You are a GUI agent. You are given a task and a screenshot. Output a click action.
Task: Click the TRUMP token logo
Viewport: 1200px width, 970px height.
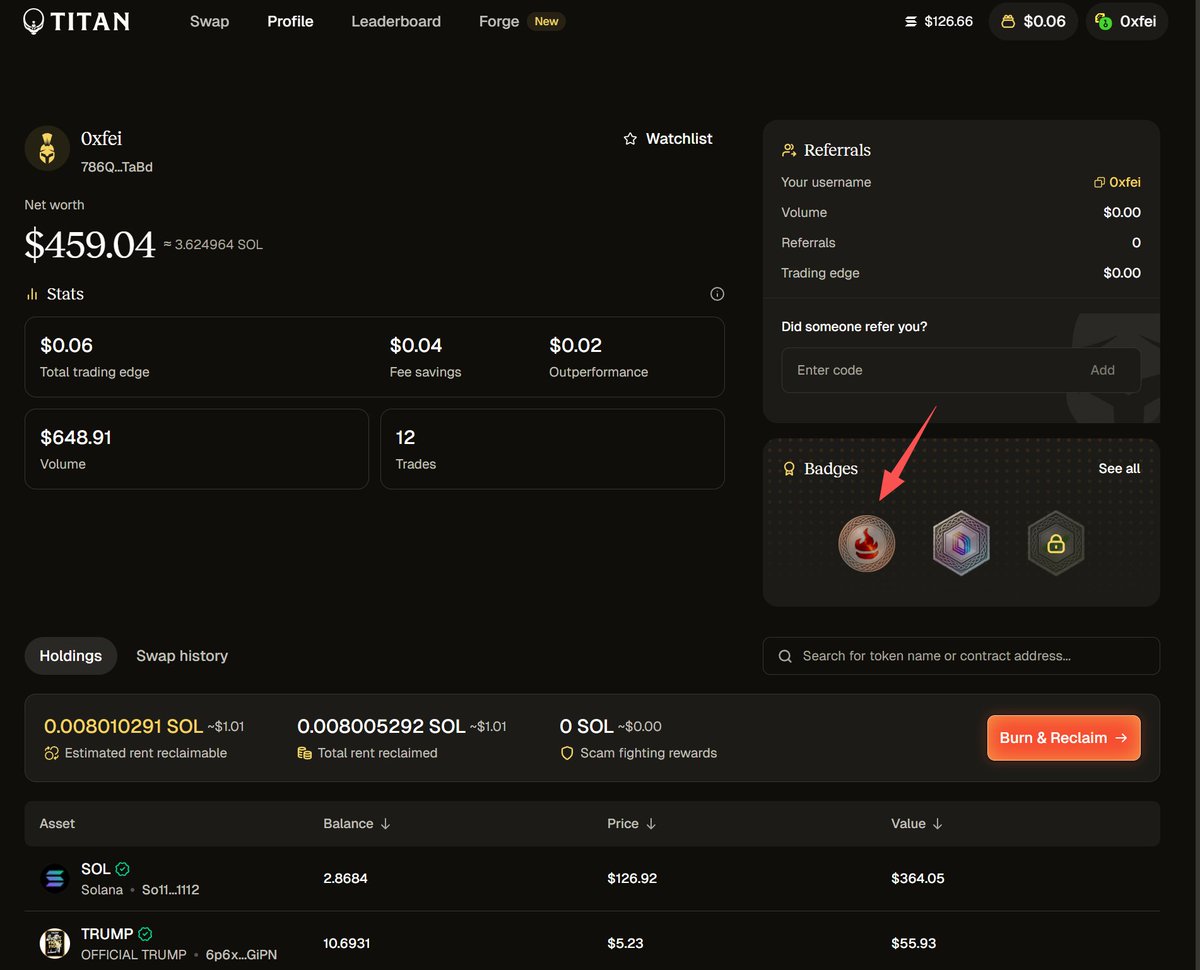[54, 943]
